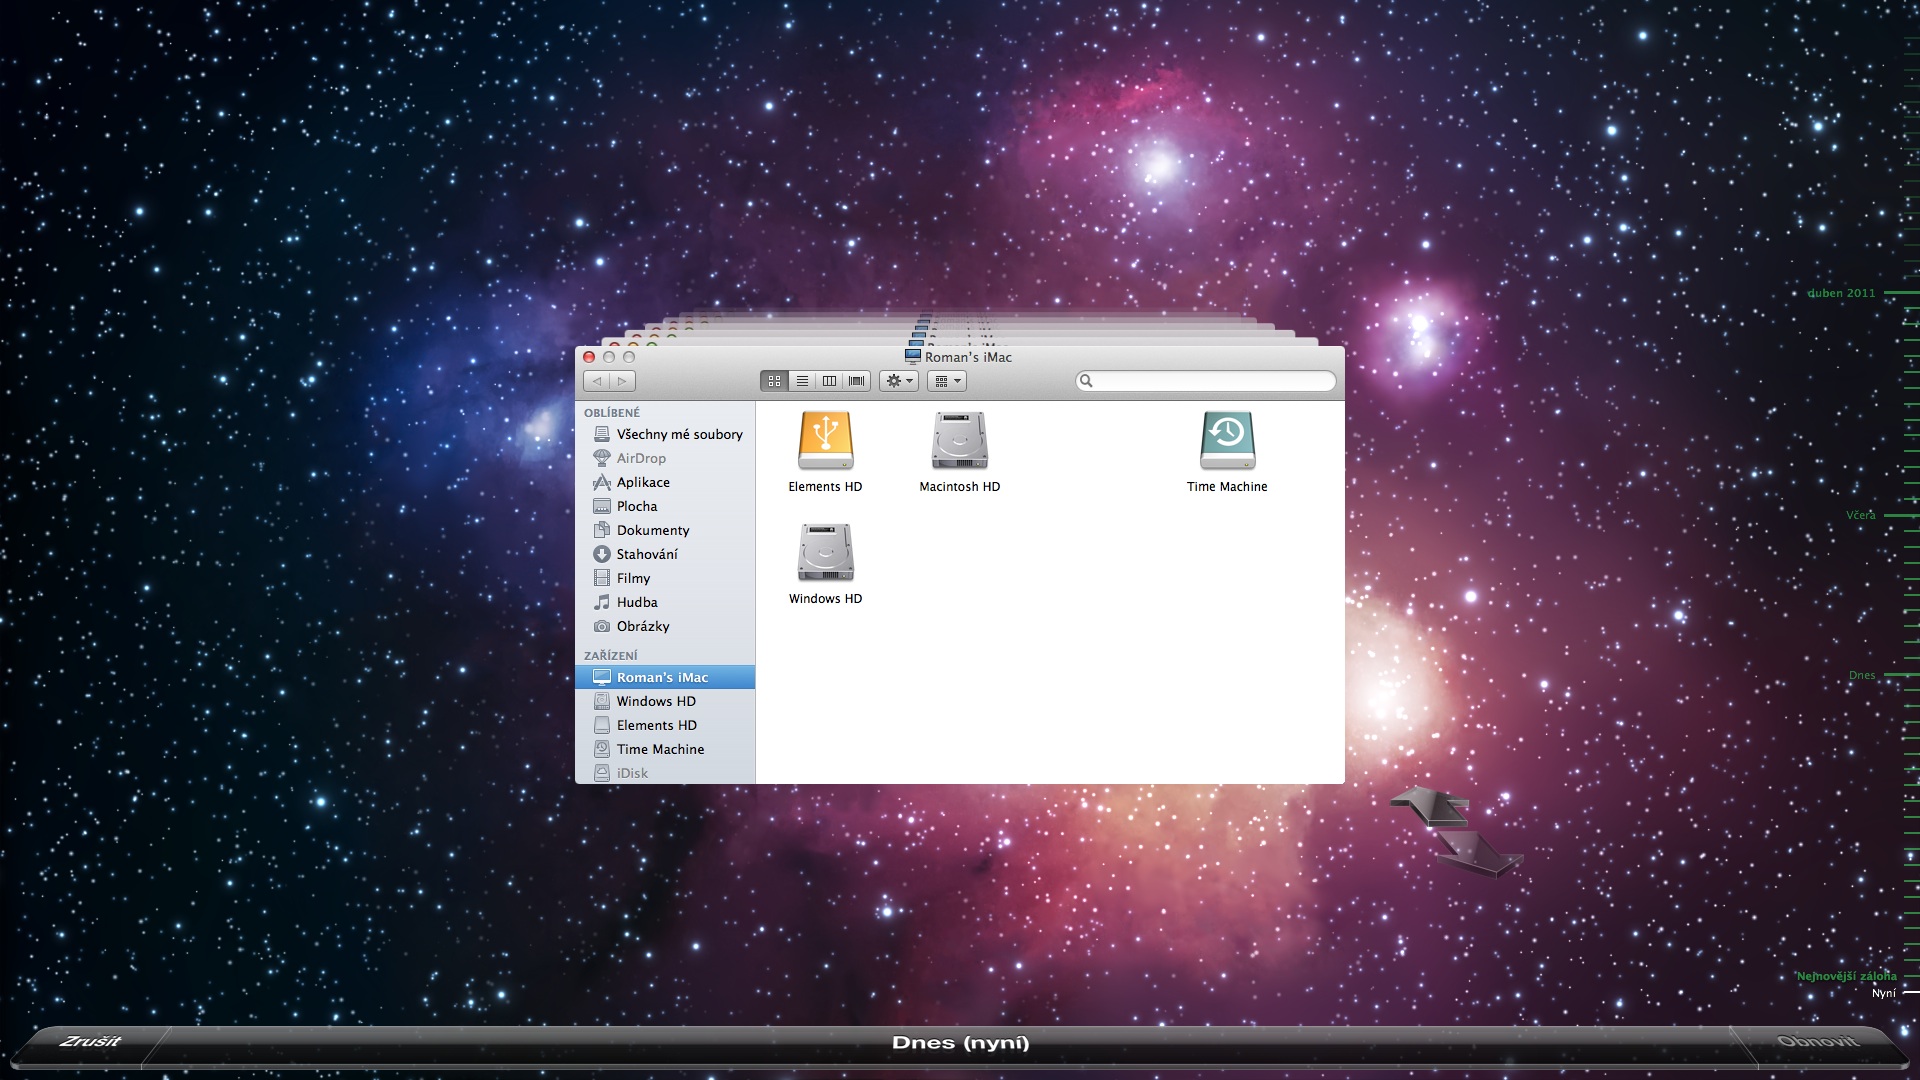Switch to column view mode
Screen dimensions: 1920x1080
click(829, 381)
